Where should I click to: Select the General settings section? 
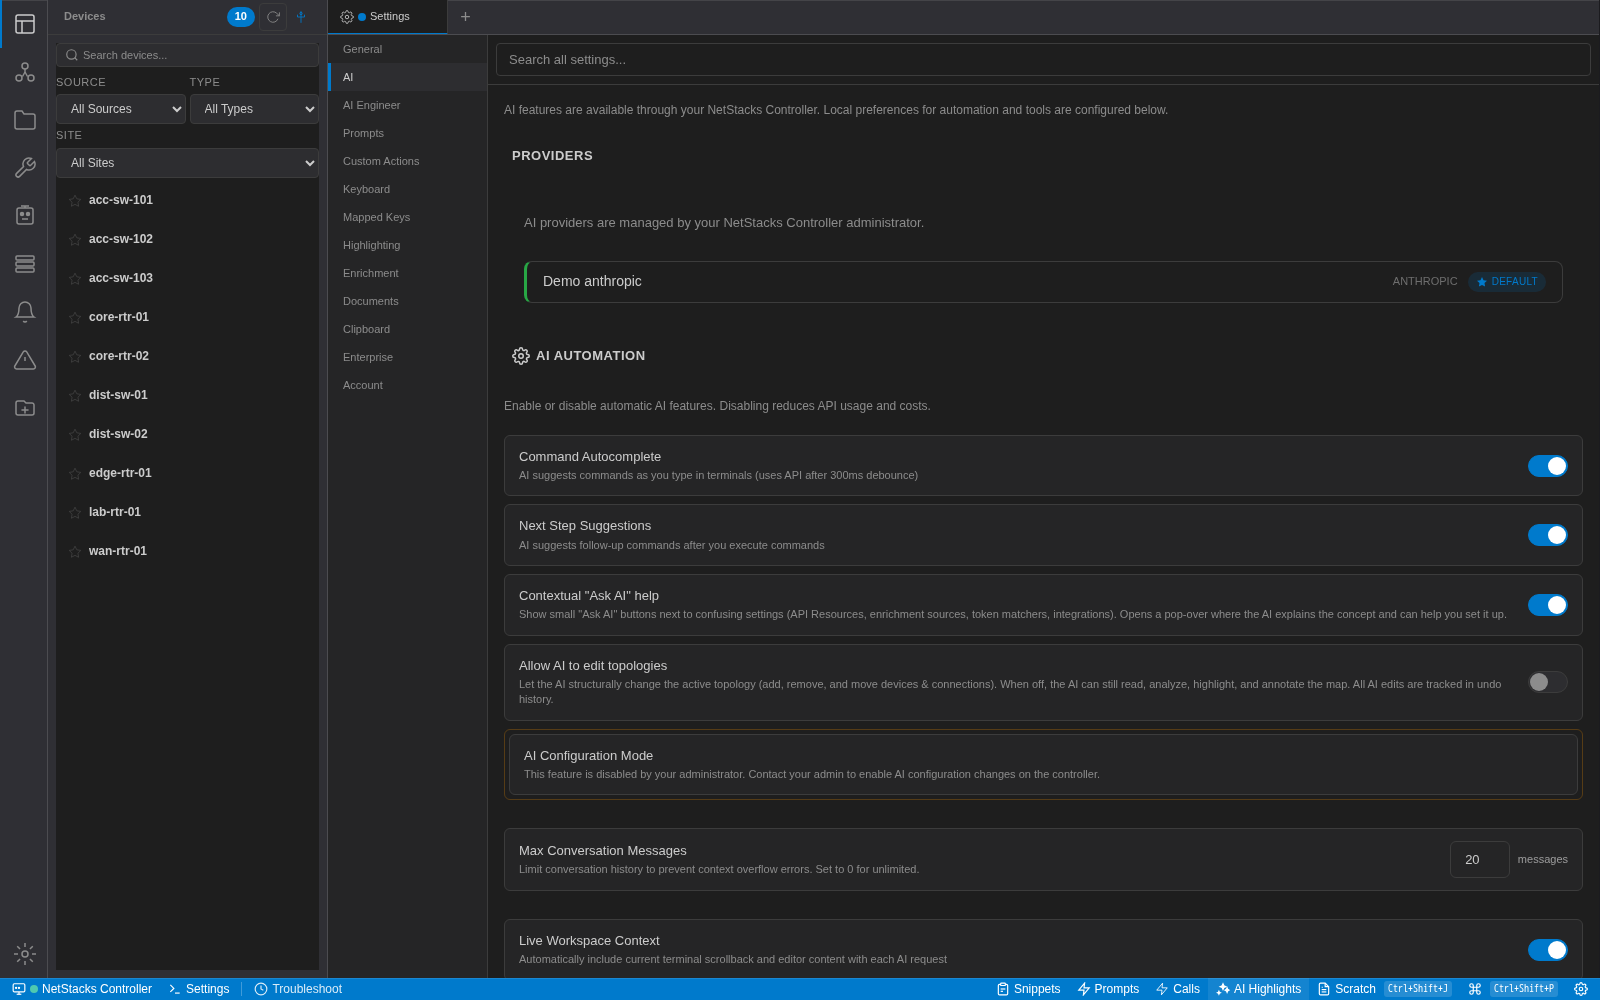pos(407,49)
